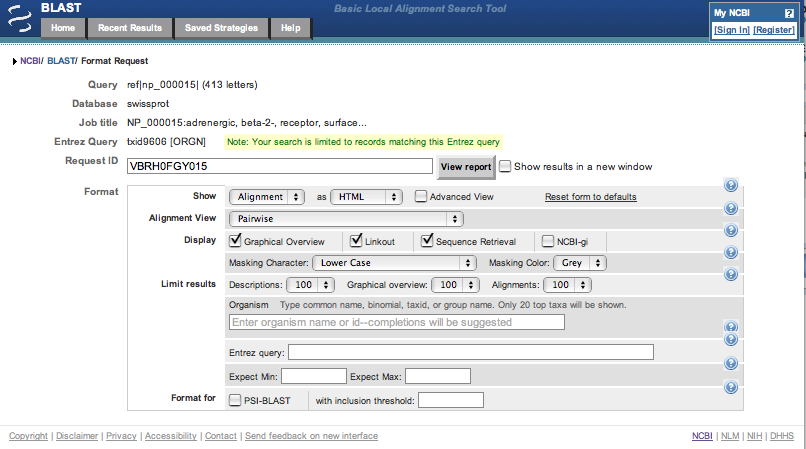806x449 pixels.
Task: Switch to the Recent Results tab
Action: click(x=129, y=28)
